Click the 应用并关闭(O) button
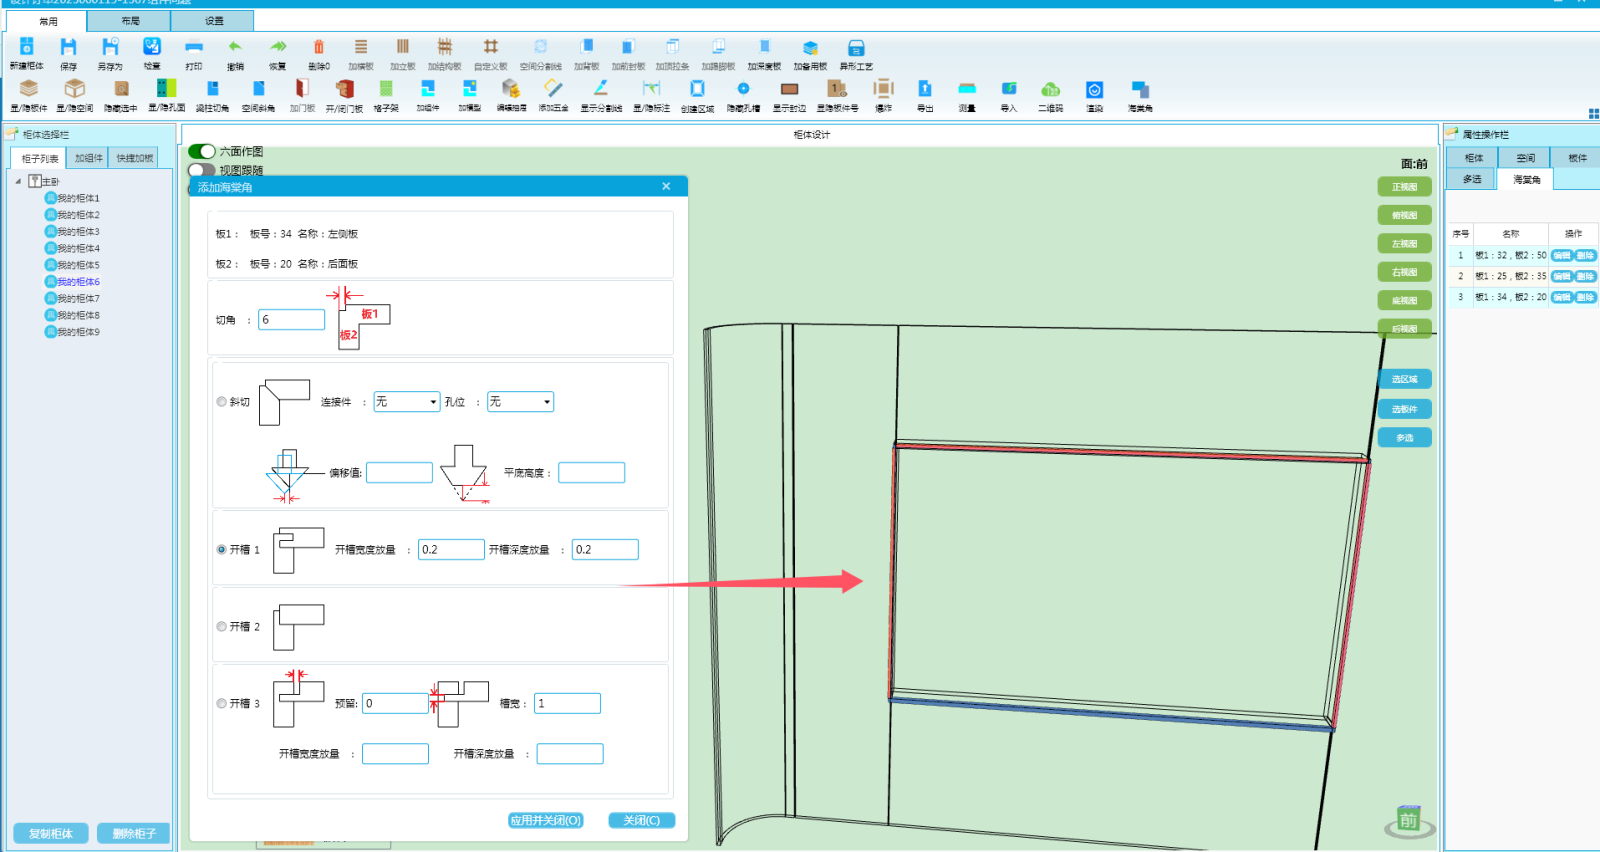Viewport: 1600px width, 852px height. coord(546,820)
